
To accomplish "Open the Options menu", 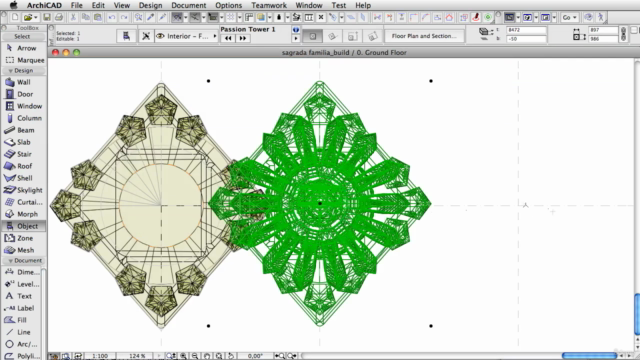I will tap(229, 5).
